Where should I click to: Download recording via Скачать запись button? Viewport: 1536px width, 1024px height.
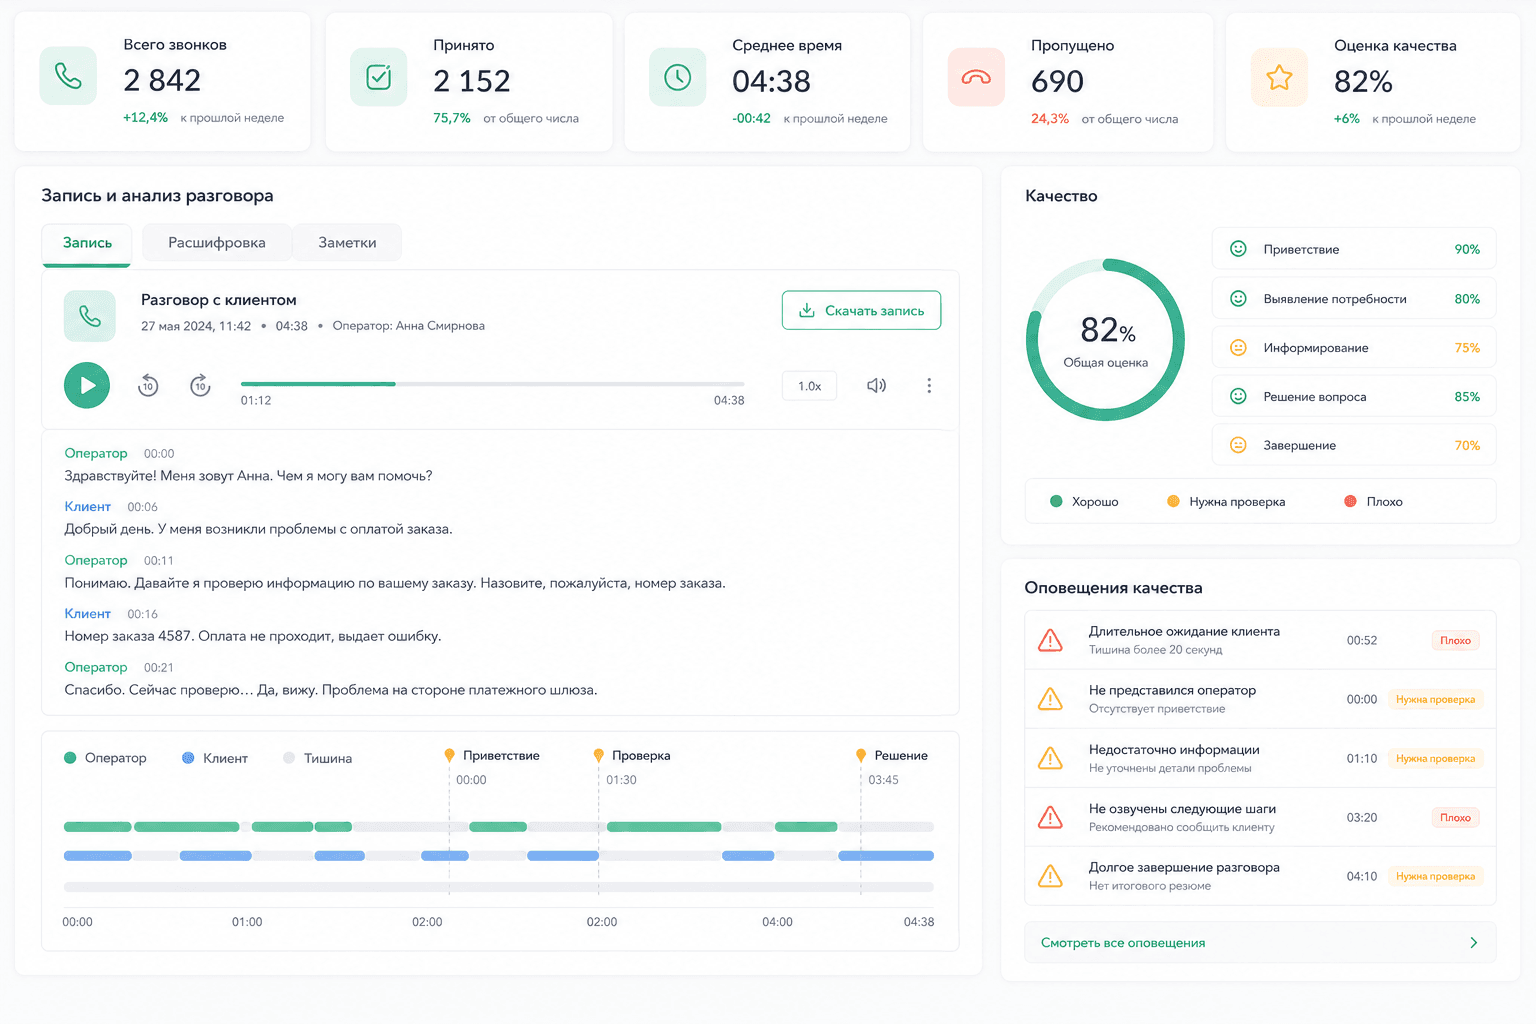[861, 310]
